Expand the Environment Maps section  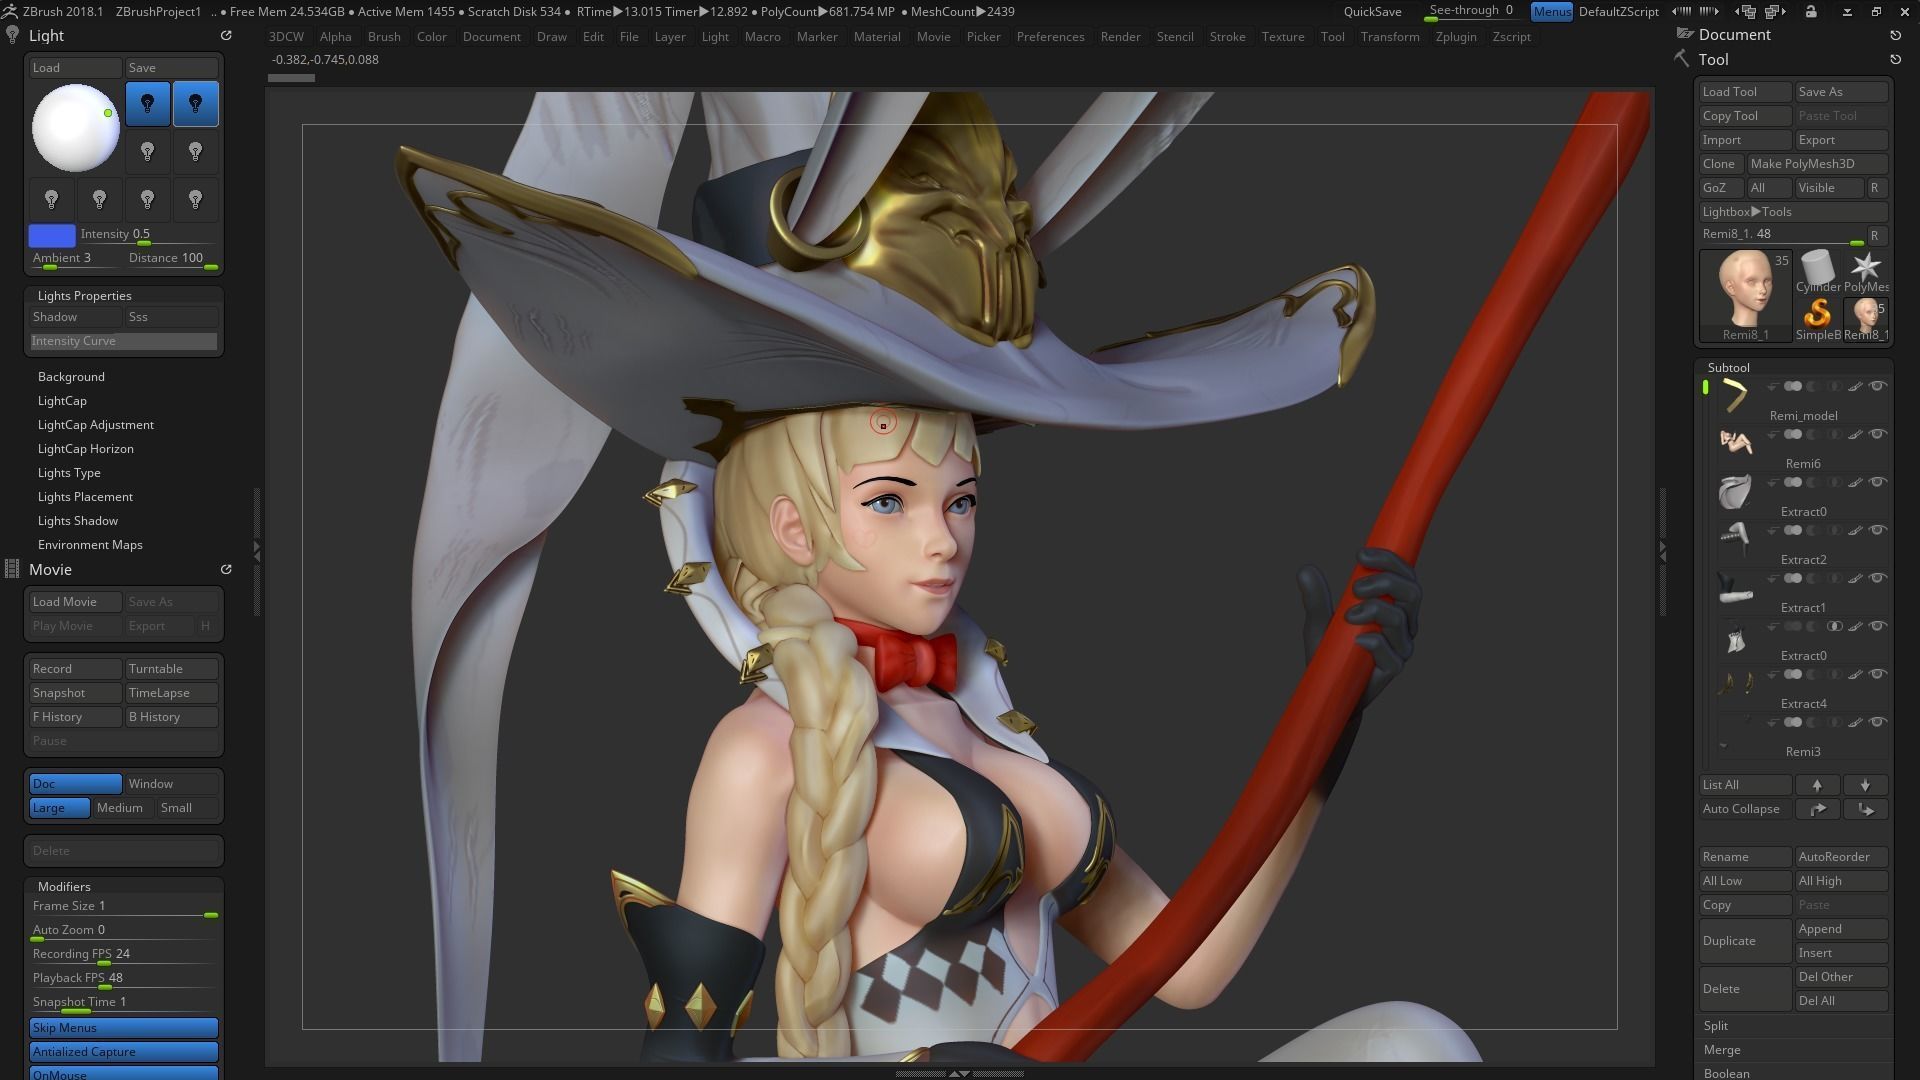point(90,545)
